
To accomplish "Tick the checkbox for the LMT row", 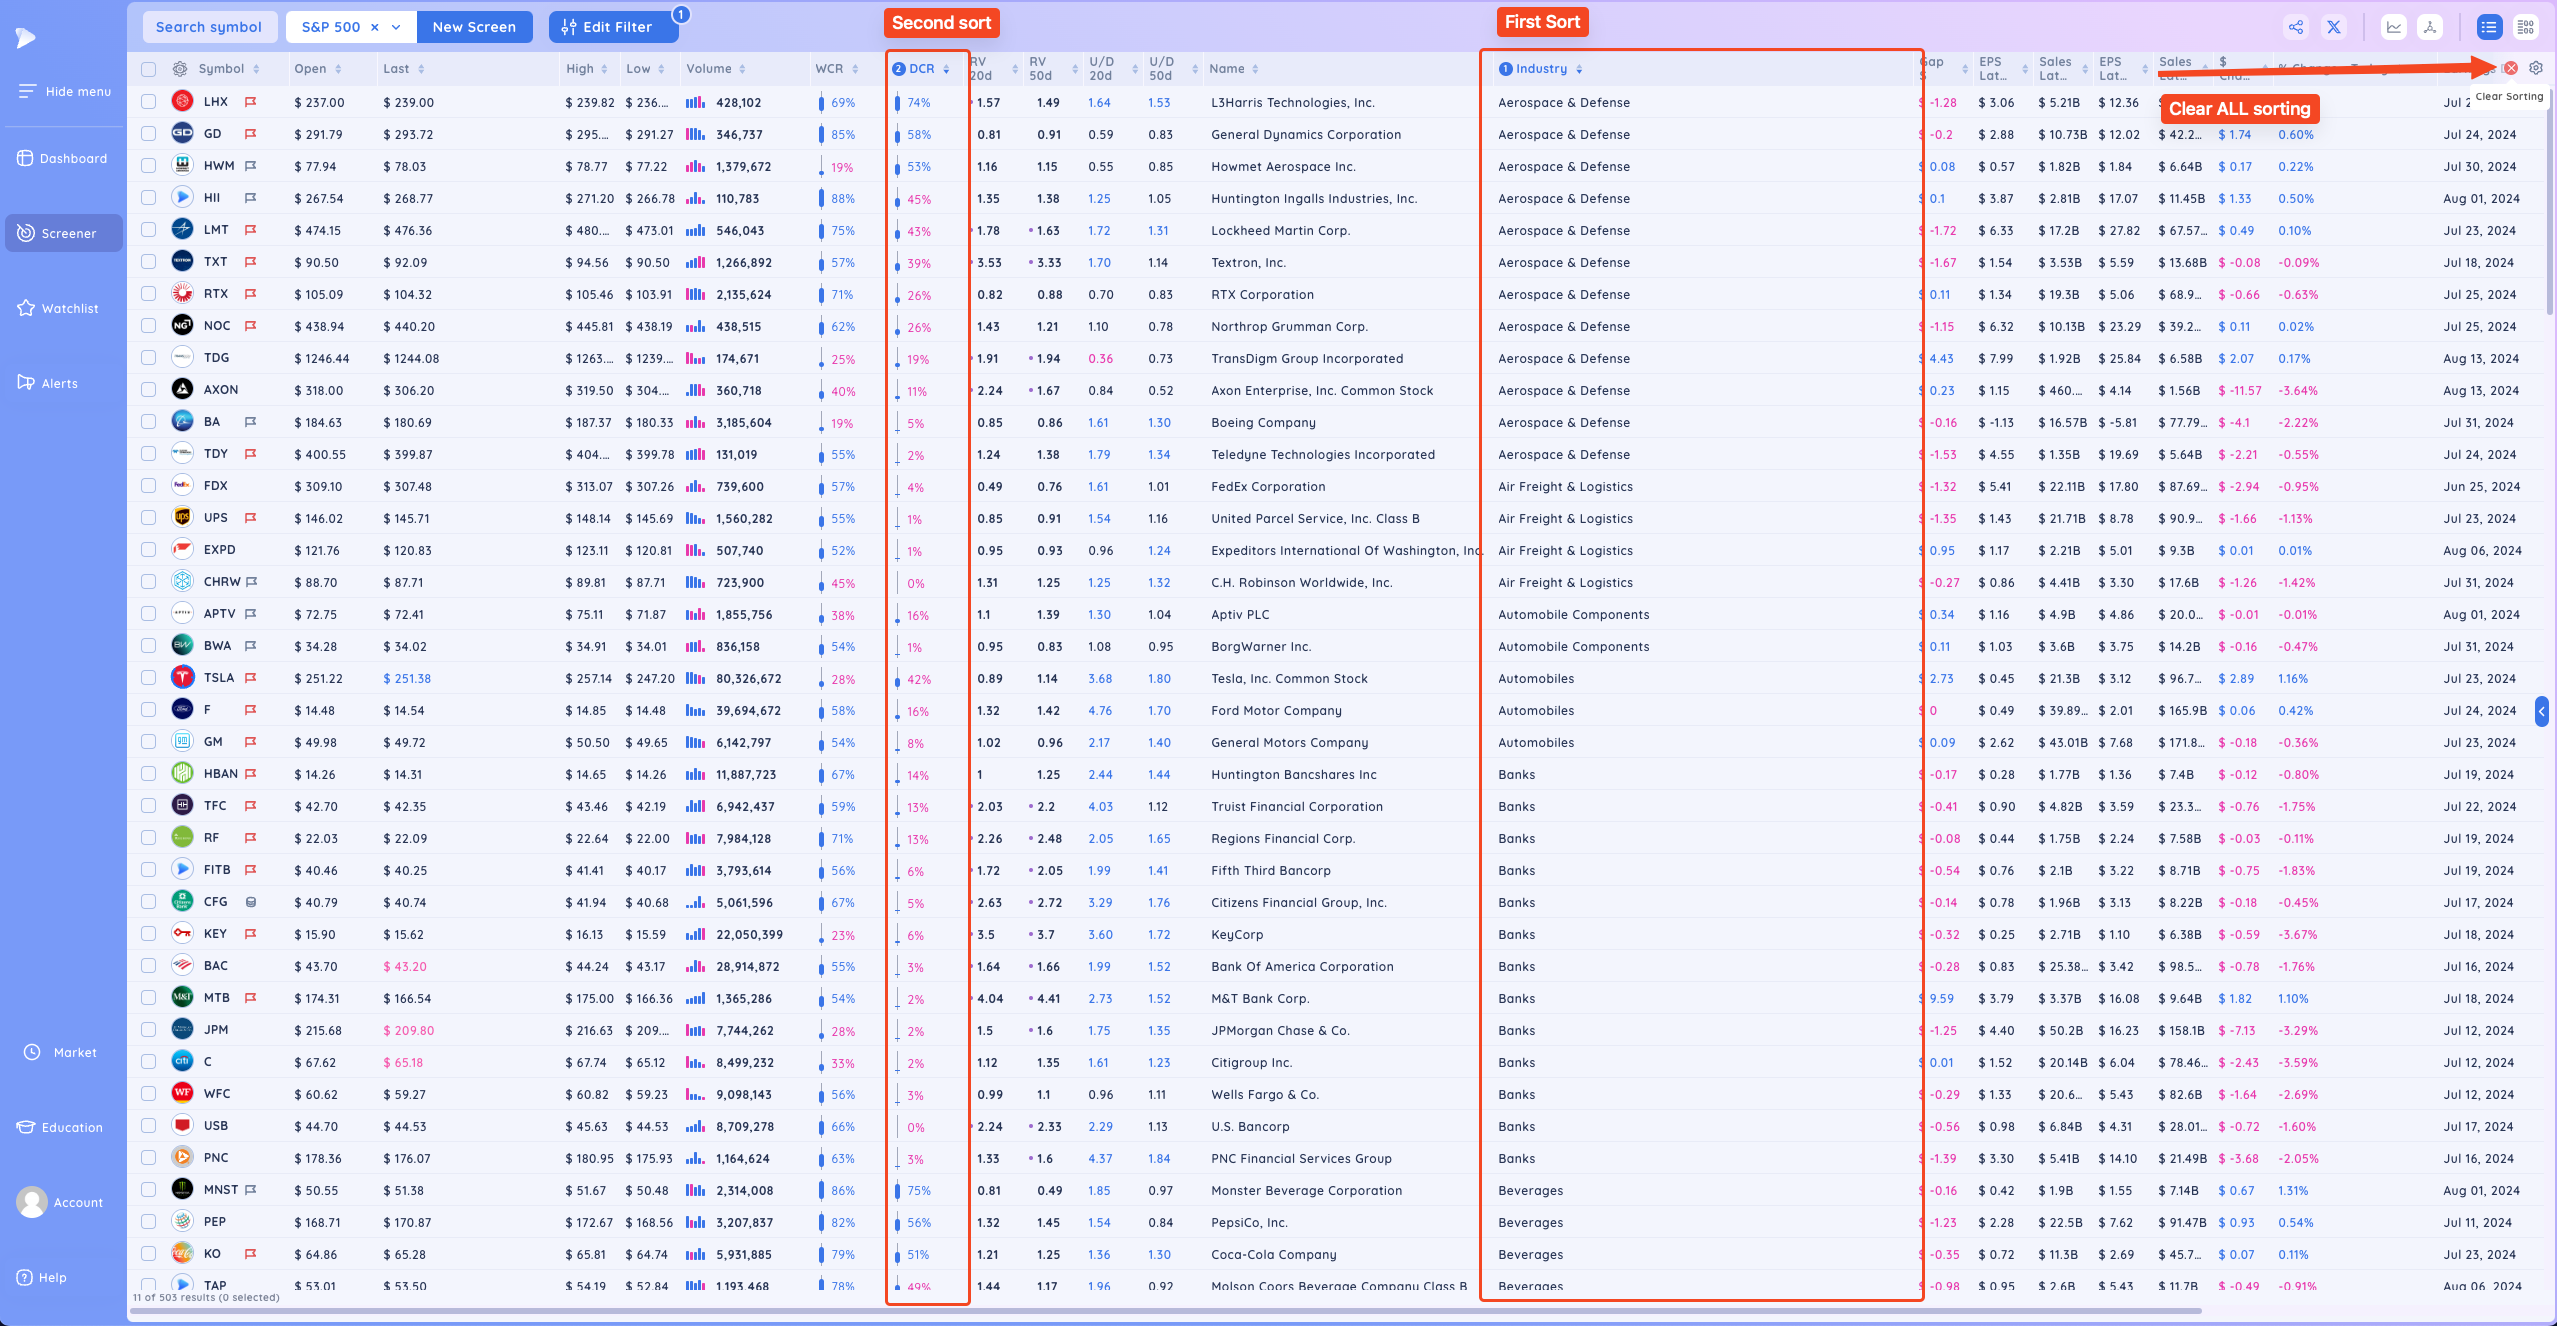I will (149, 230).
